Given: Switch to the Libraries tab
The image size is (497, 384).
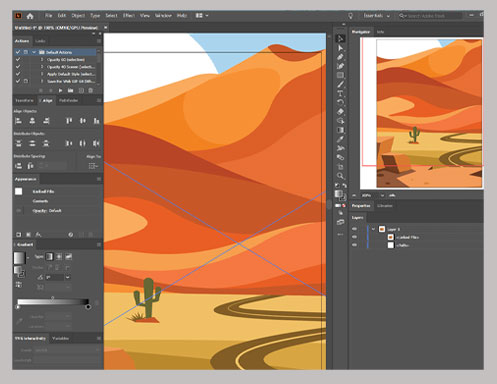Looking at the screenshot, I should [x=385, y=206].
